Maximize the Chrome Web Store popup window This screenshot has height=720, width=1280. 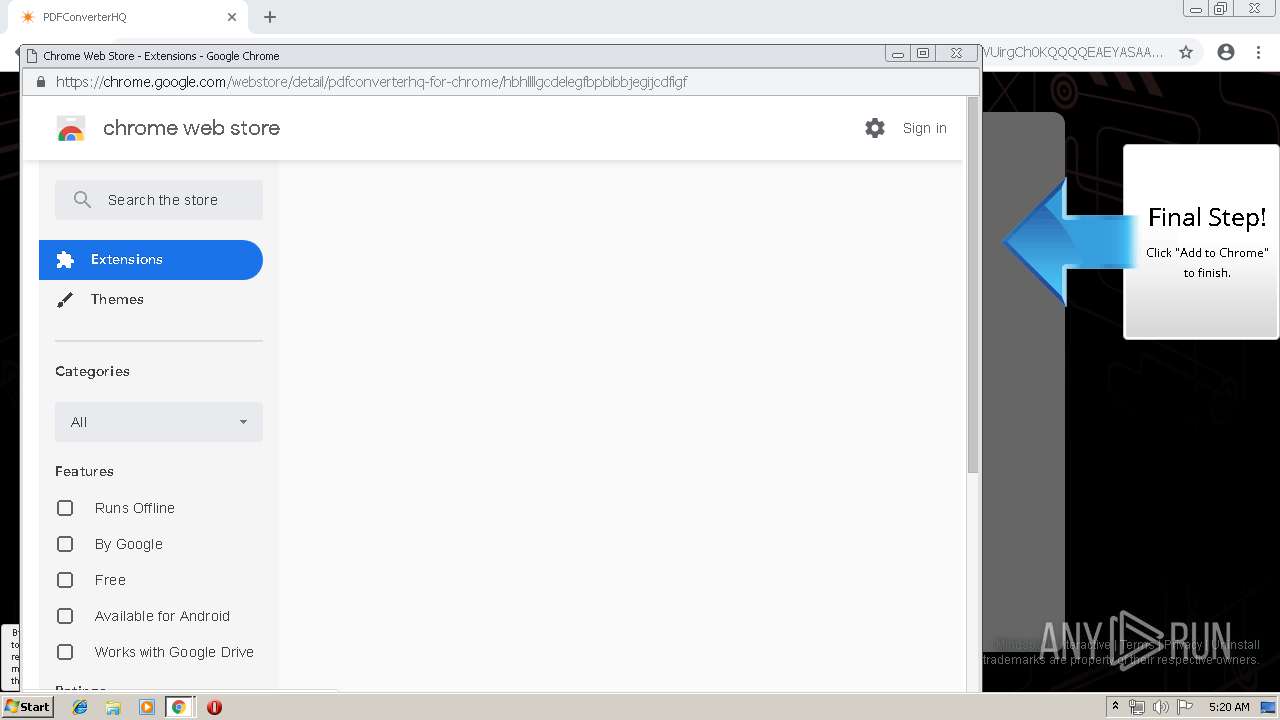[x=923, y=54]
